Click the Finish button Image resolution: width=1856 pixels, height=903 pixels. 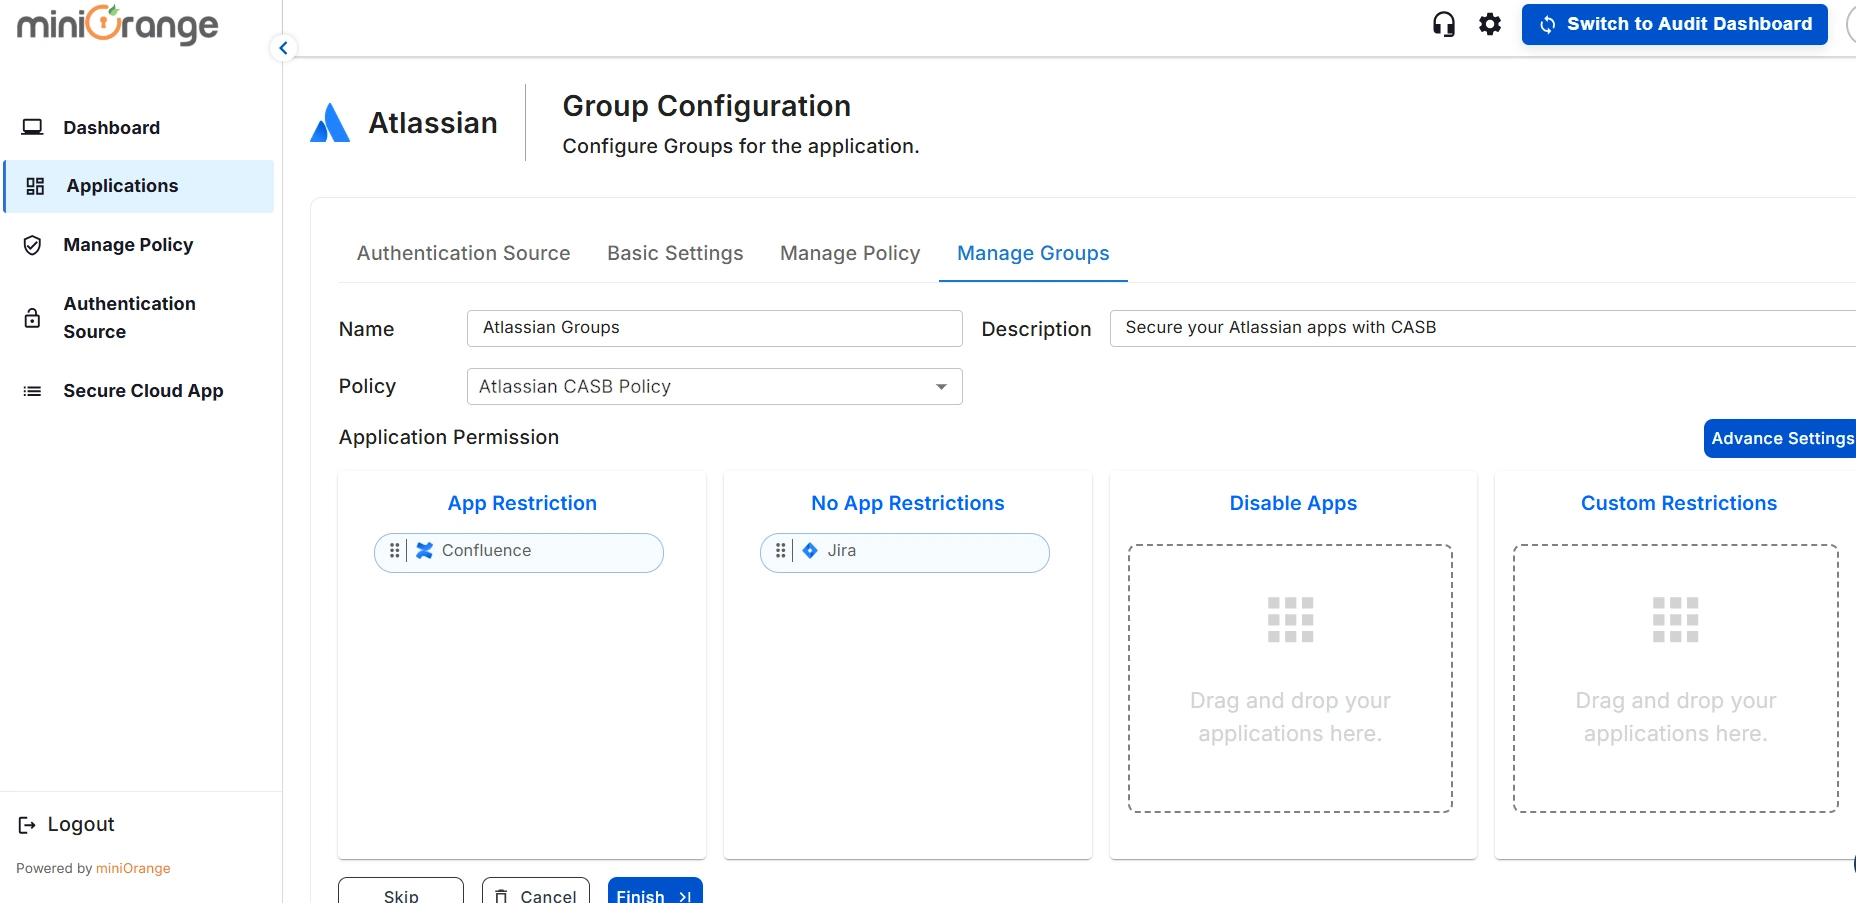tap(652, 894)
